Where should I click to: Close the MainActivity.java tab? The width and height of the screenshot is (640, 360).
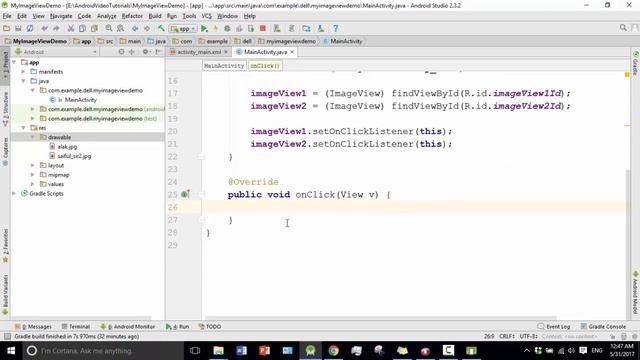(292, 52)
